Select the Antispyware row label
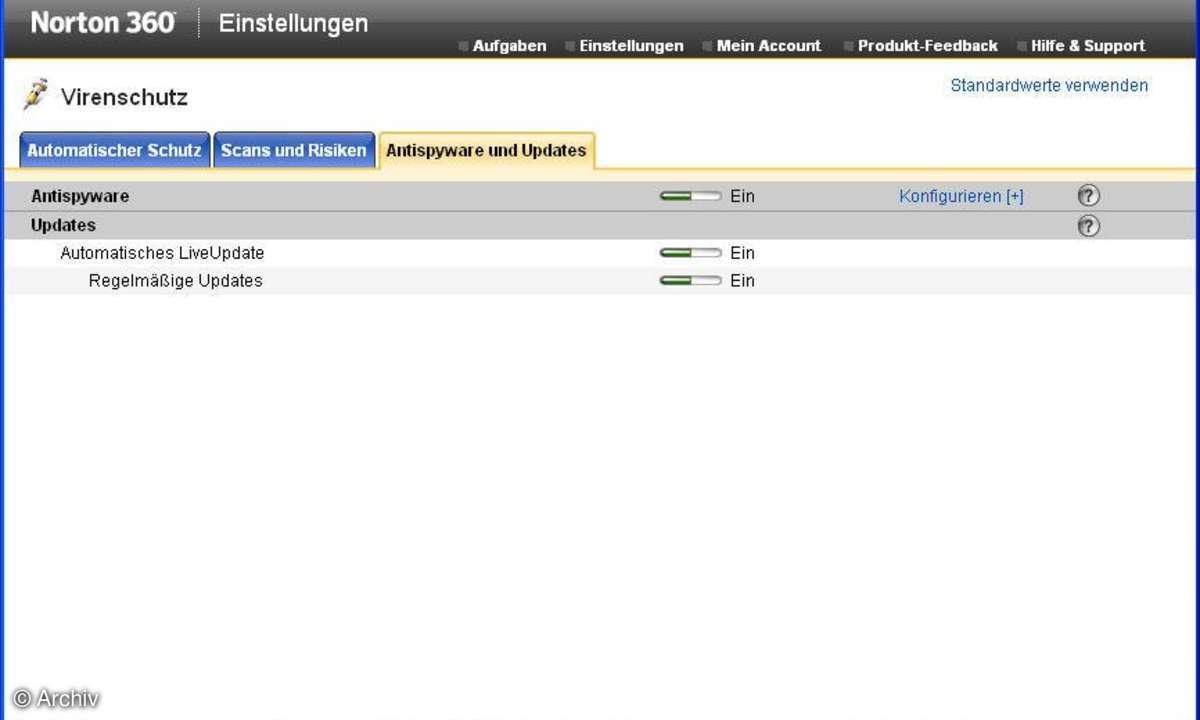The width and height of the screenshot is (1200, 720). [80, 196]
